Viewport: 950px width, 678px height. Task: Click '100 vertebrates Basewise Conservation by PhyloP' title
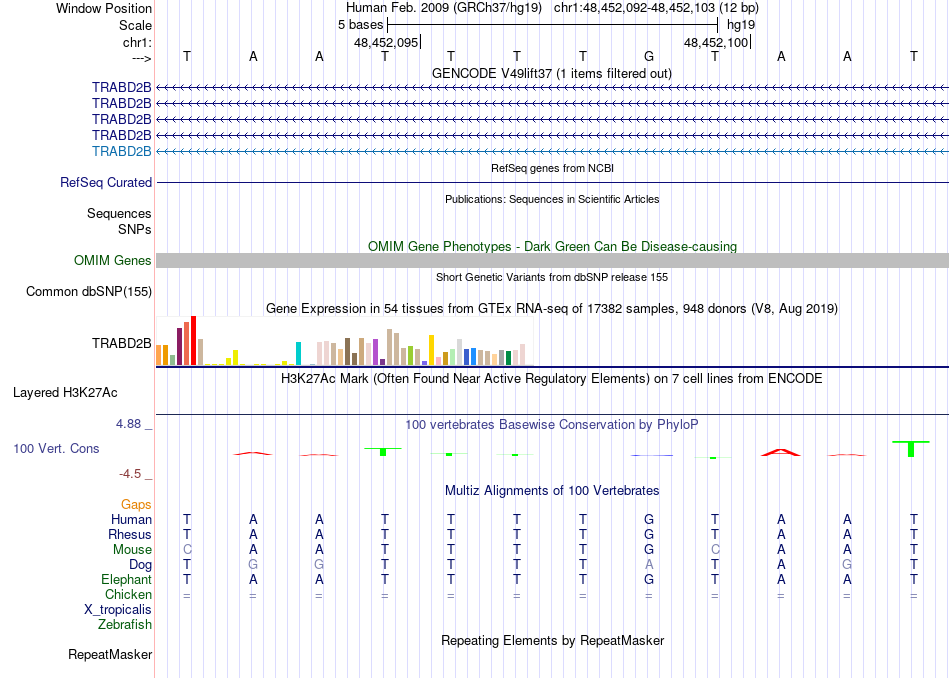(x=551, y=425)
